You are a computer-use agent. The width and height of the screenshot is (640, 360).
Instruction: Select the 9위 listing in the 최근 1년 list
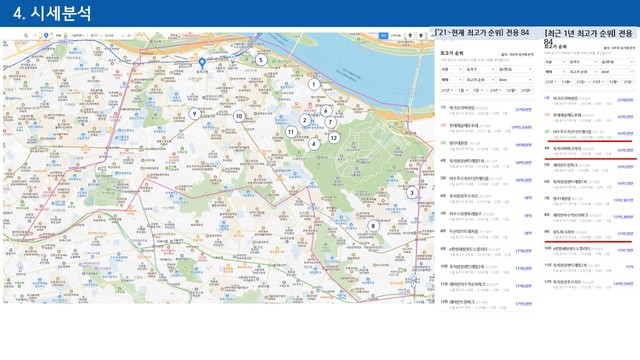pos(589,234)
